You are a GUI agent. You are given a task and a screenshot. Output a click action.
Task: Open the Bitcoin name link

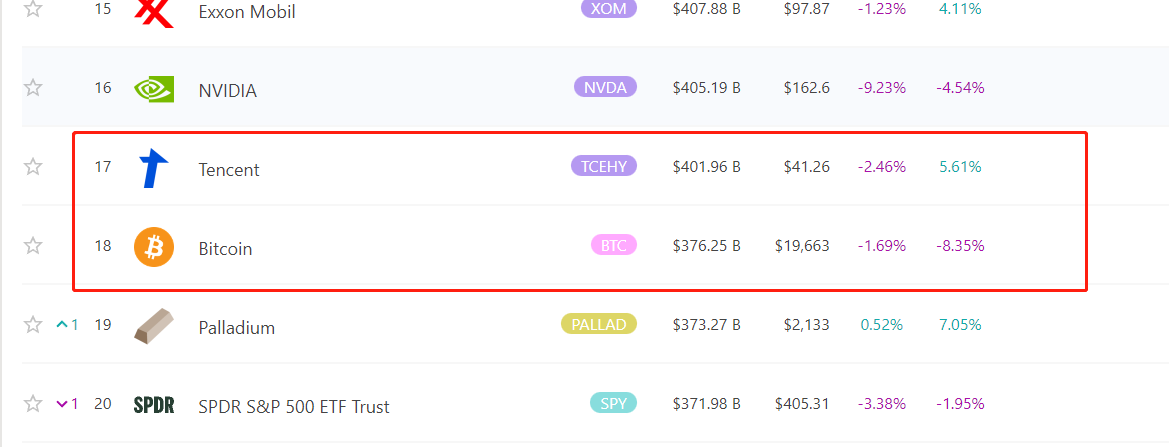point(225,249)
